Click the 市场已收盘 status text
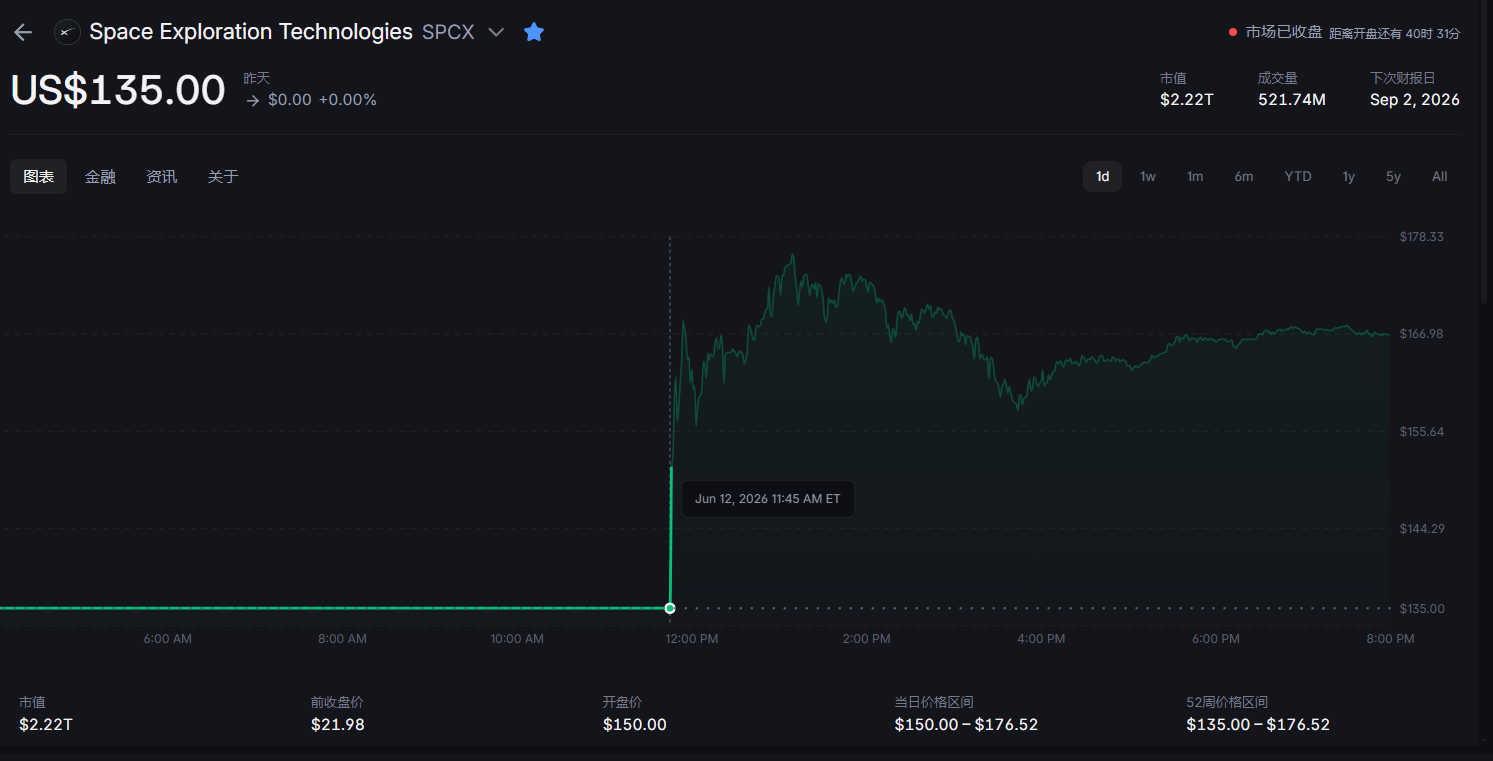1493x761 pixels. pos(1284,32)
